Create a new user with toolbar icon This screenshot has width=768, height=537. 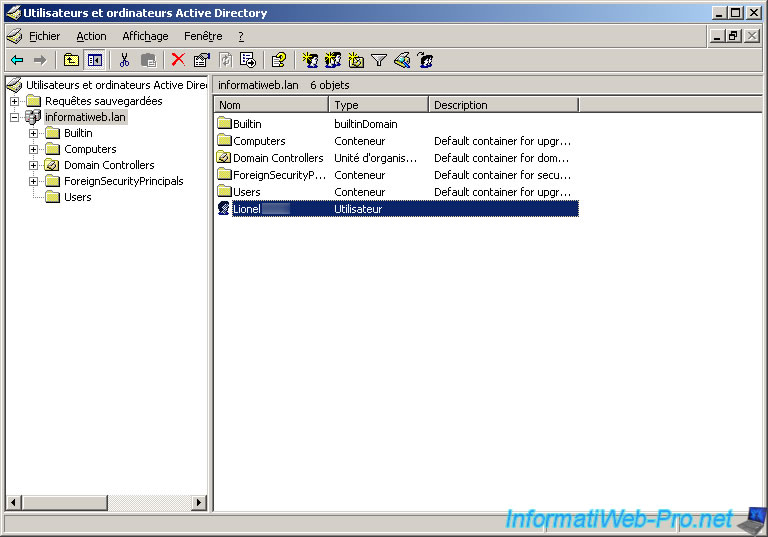click(x=310, y=60)
